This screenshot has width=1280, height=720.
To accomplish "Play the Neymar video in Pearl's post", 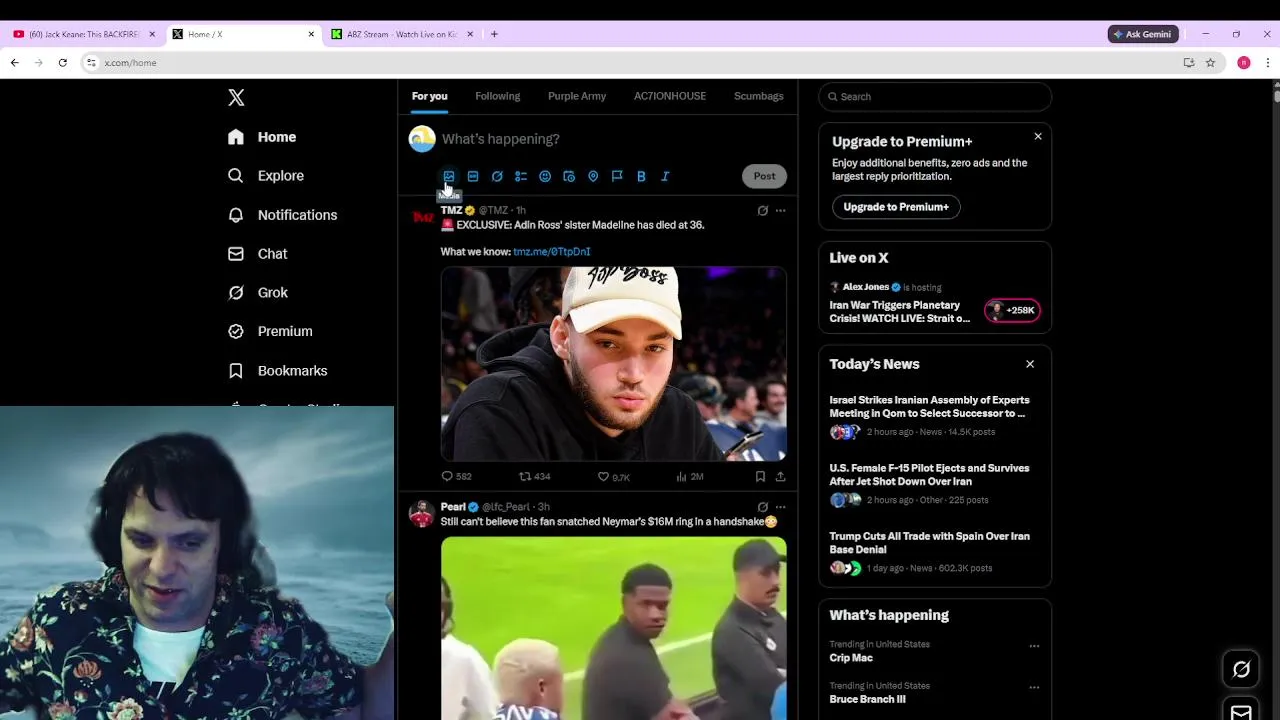I will click(x=613, y=628).
